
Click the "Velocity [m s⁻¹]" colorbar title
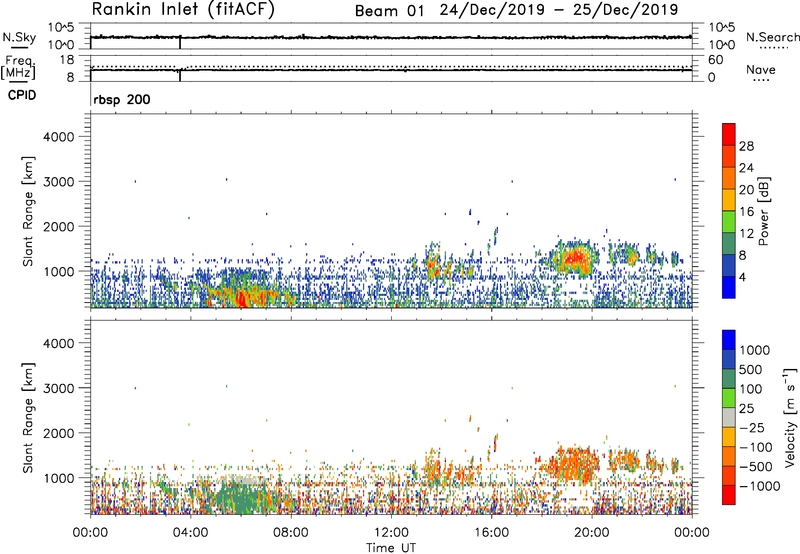point(790,417)
